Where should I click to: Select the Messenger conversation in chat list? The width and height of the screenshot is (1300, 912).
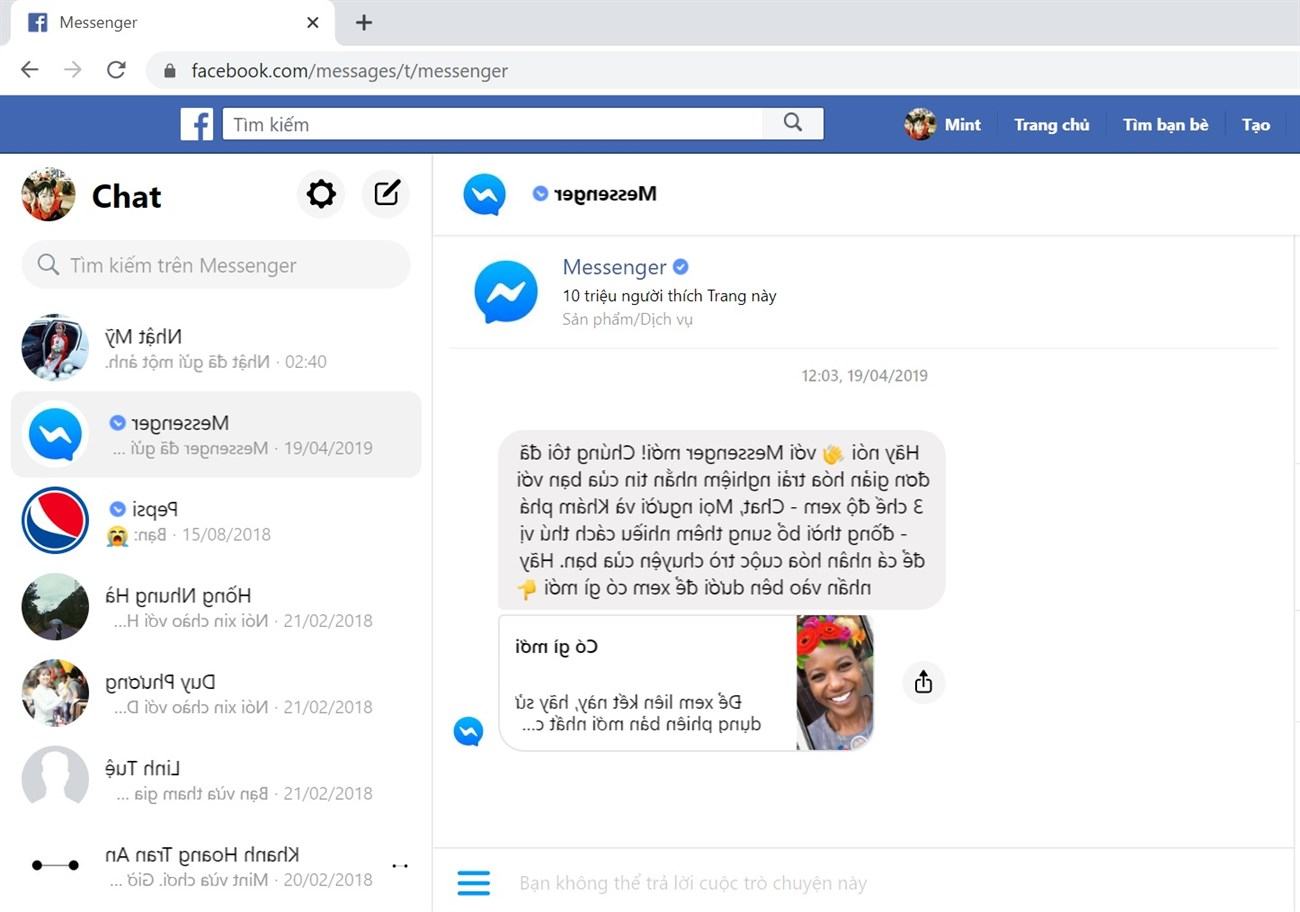(216, 434)
